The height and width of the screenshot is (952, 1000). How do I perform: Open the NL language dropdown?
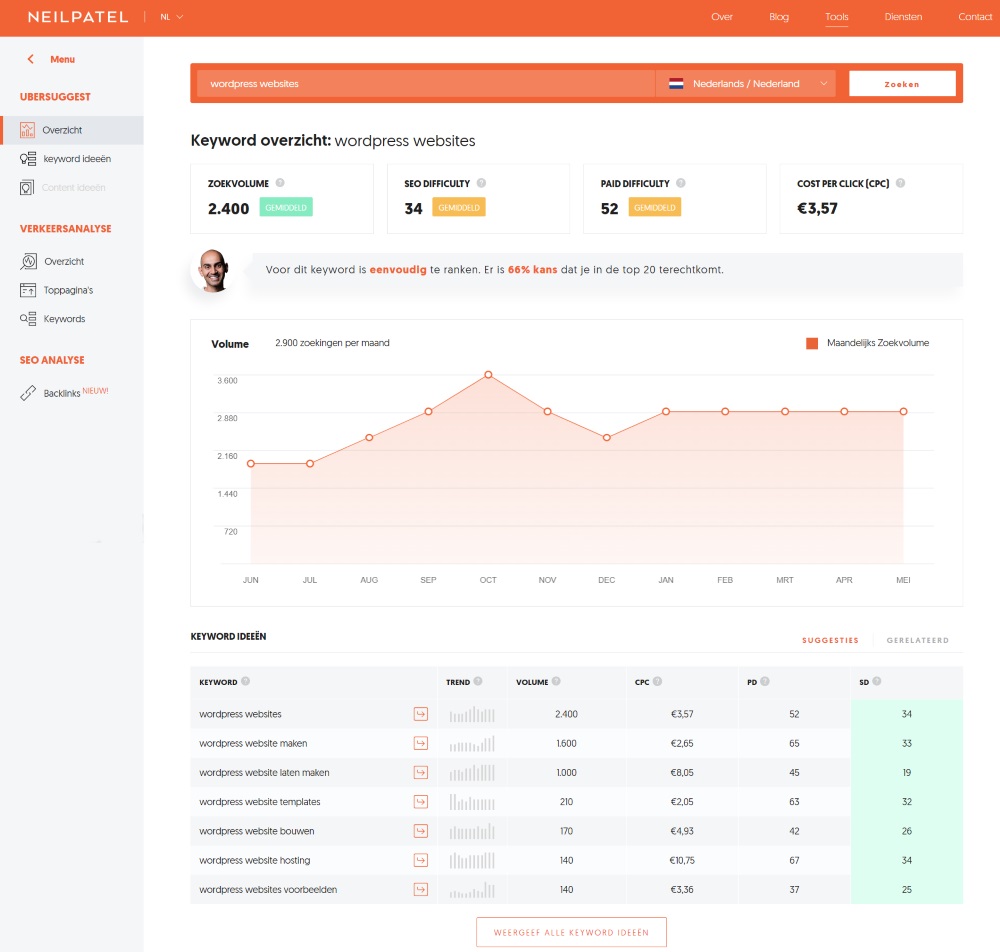172,17
